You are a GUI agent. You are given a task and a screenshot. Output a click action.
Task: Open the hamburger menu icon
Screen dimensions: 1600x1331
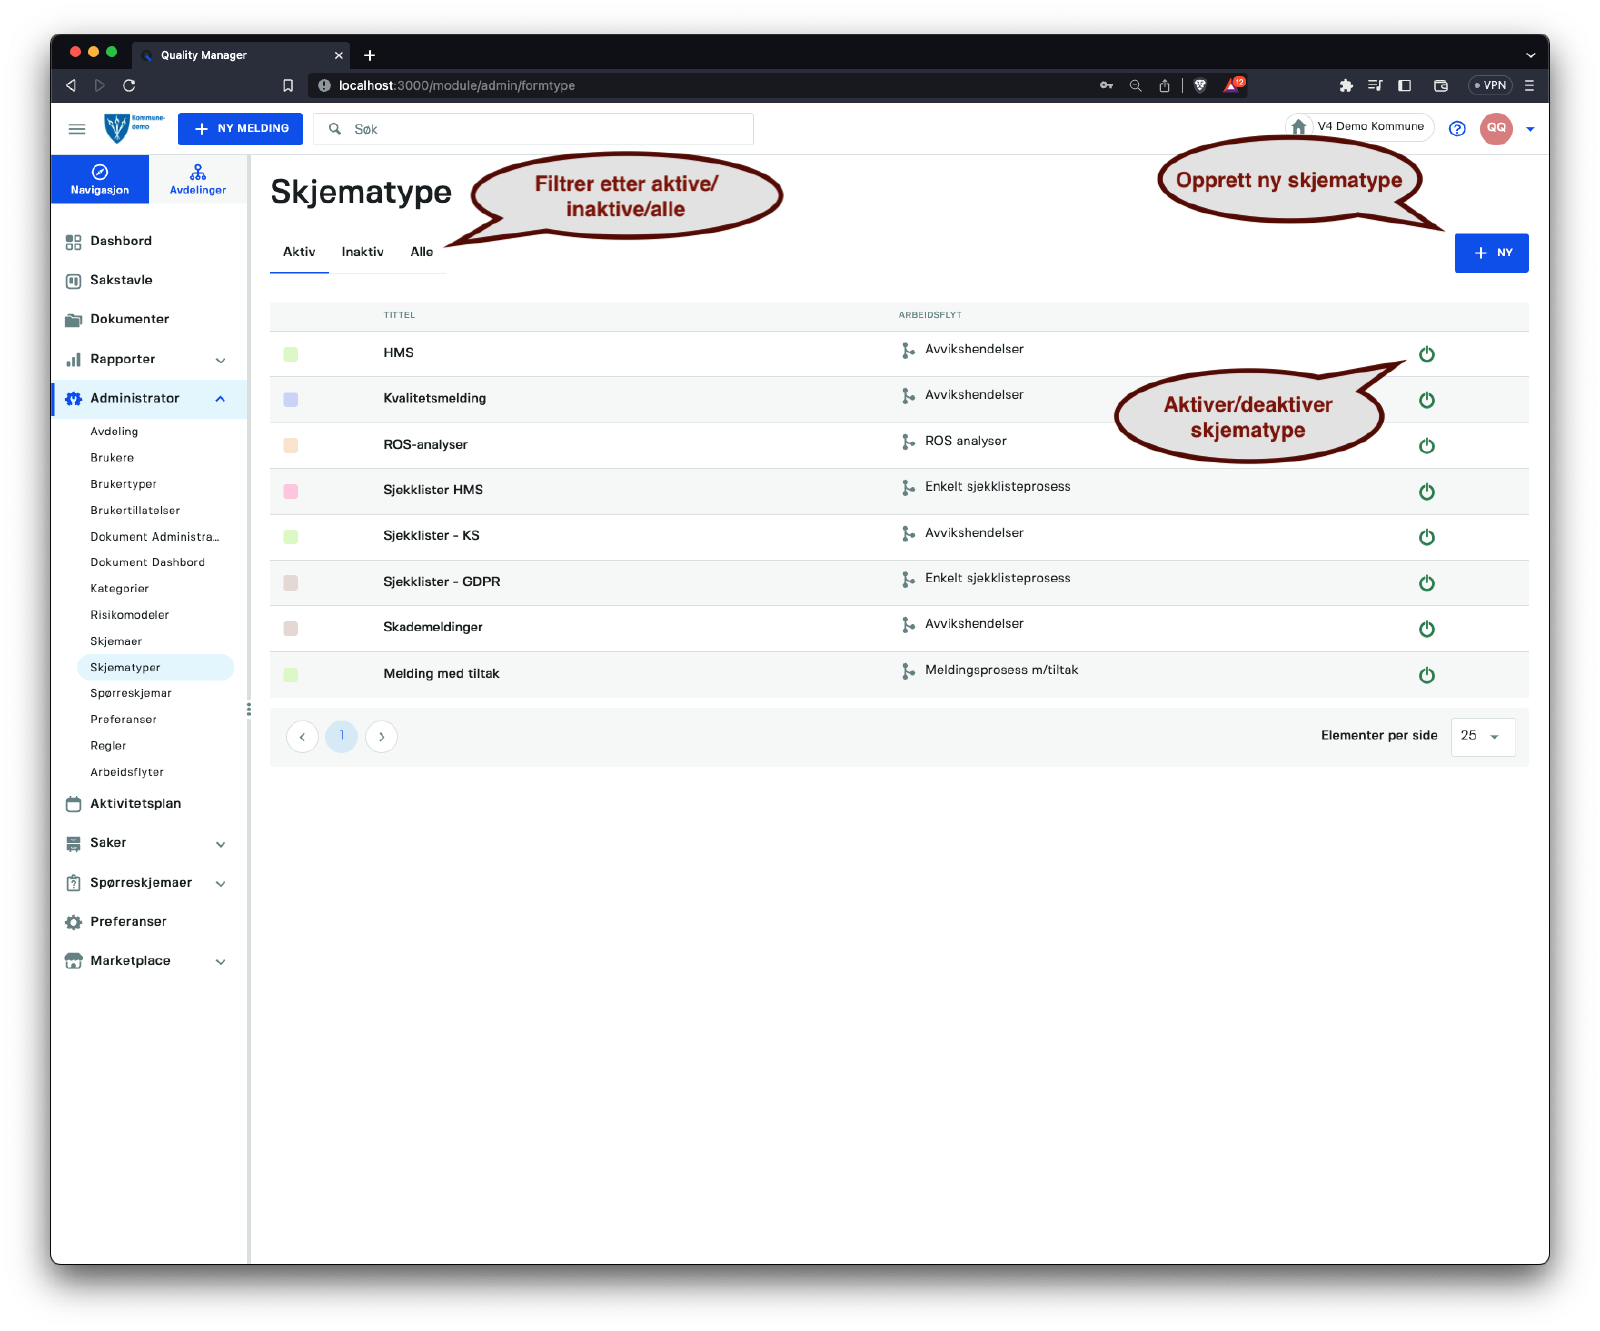pos(77,129)
